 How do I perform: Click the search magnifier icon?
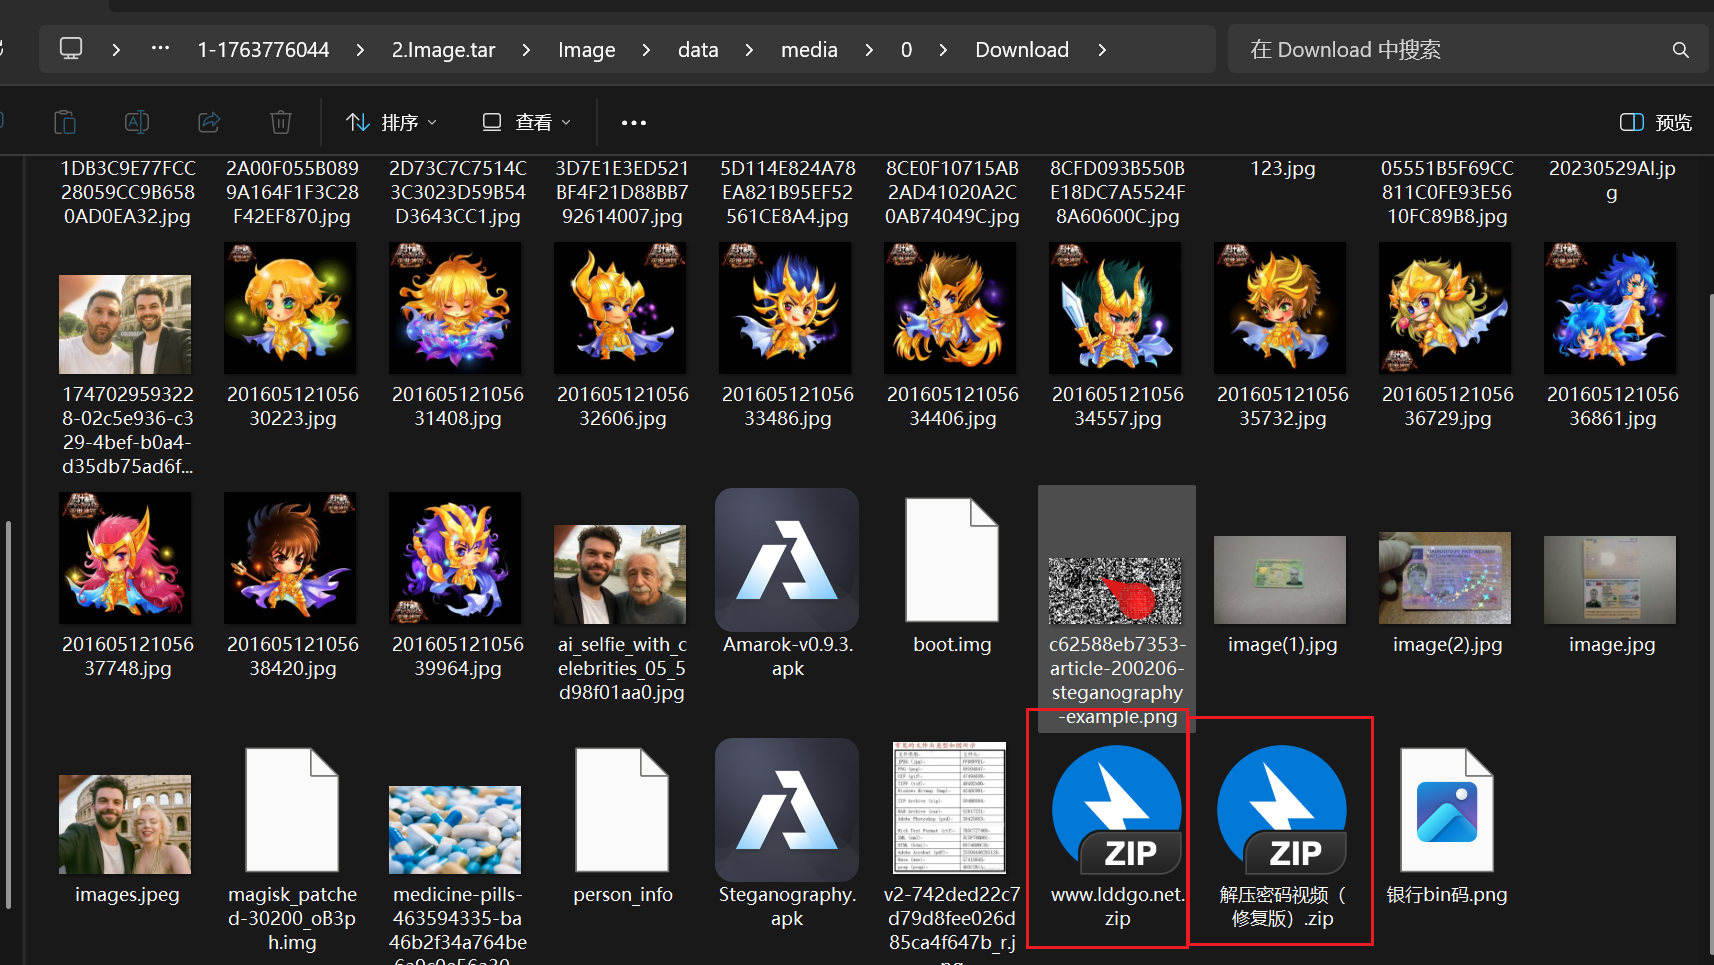point(1680,50)
